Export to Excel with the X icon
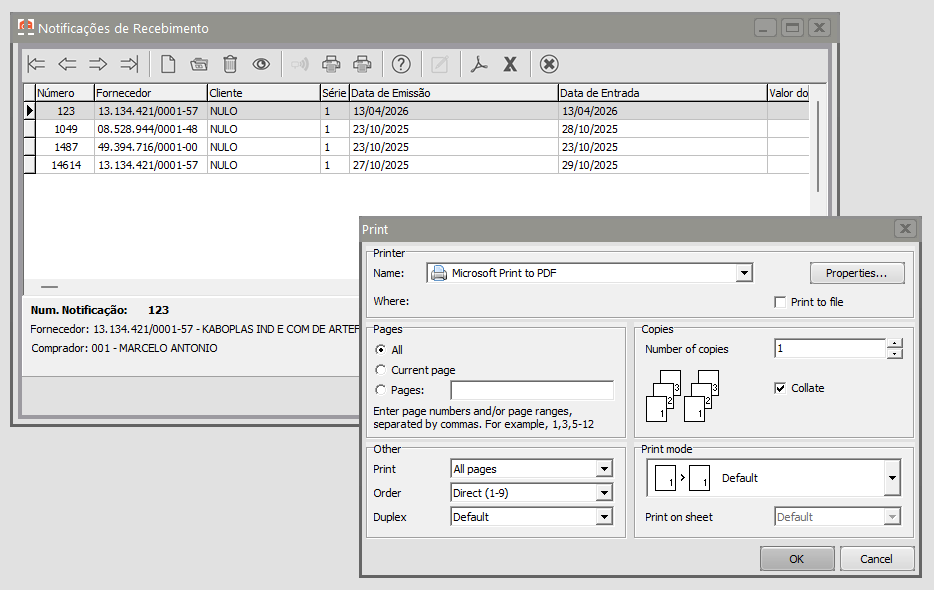 510,64
